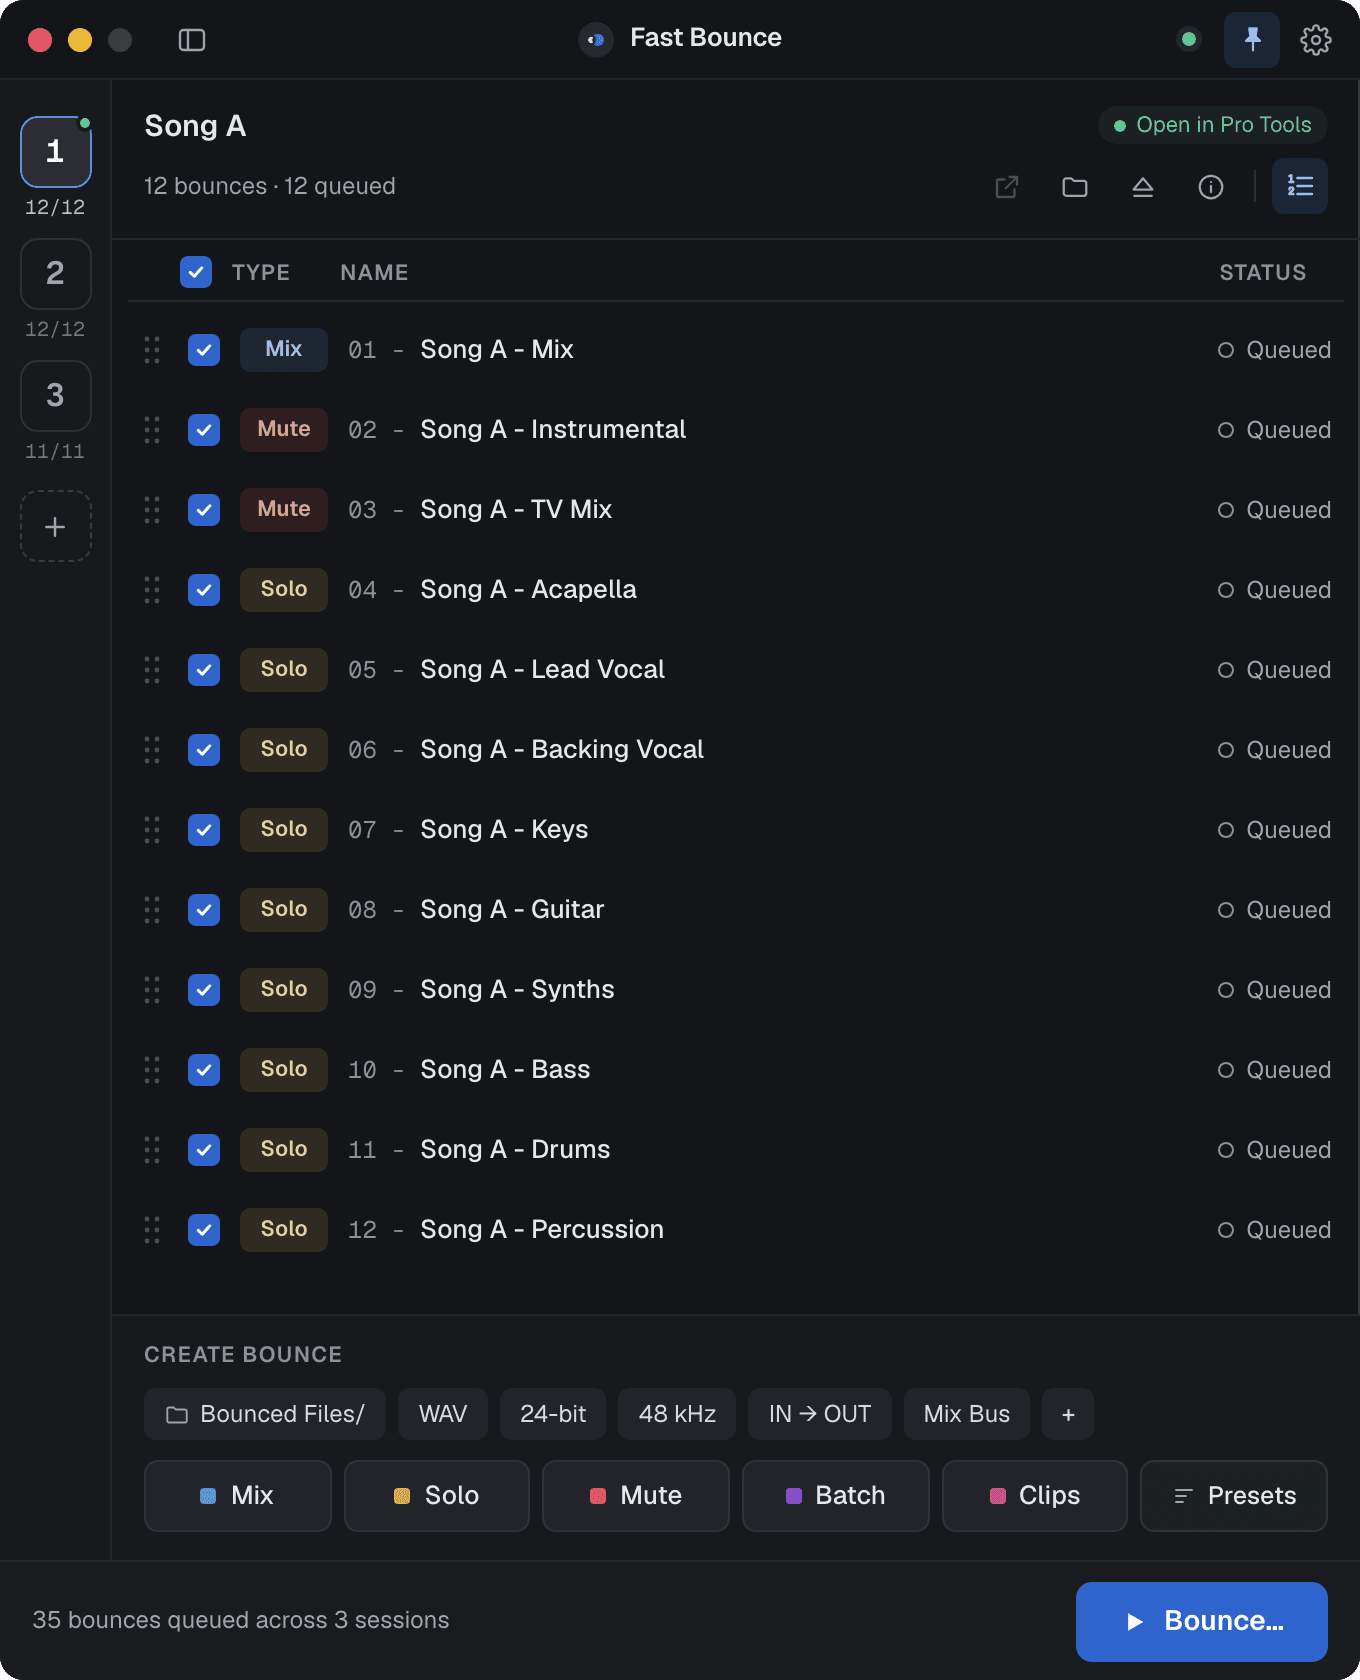Add a bounce option with plus chip

tap(1068, 1414)
